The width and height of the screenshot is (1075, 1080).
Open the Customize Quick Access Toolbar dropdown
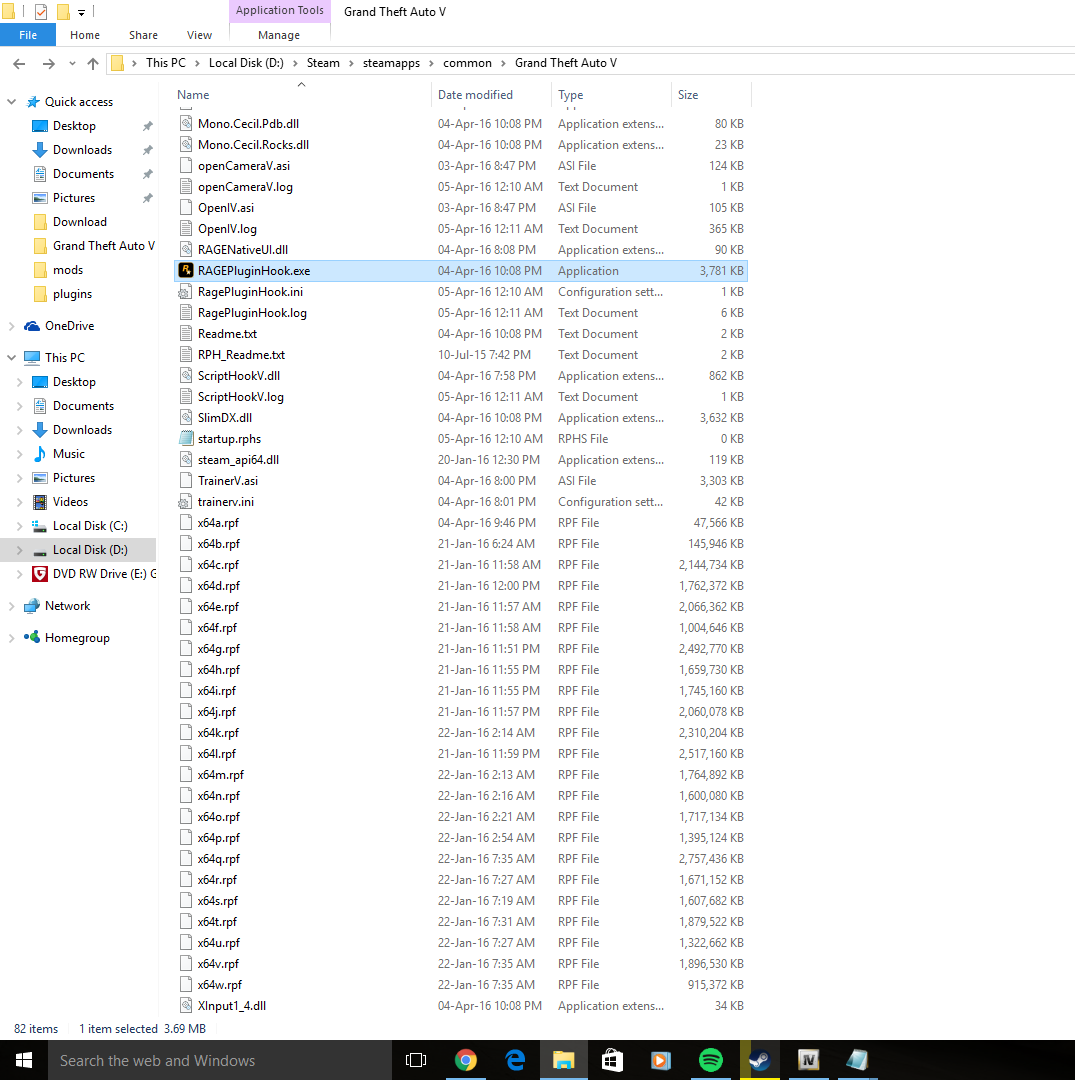click(81, 12)
